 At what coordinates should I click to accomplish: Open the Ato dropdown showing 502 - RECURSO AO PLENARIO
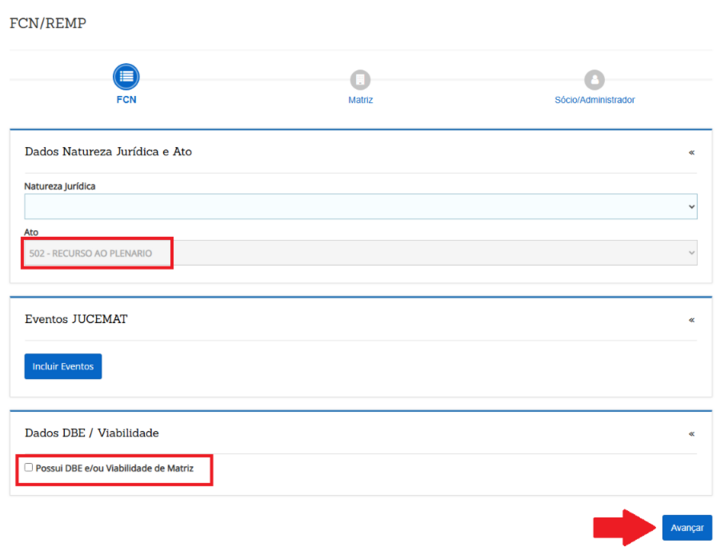(x=360, y=253)
